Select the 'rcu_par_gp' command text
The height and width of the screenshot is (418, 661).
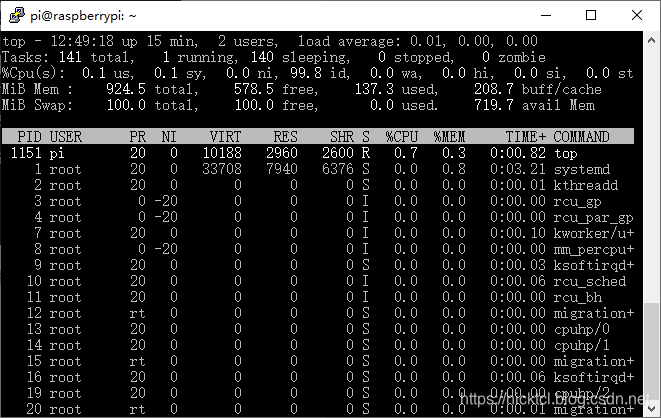tap(594, 217)
